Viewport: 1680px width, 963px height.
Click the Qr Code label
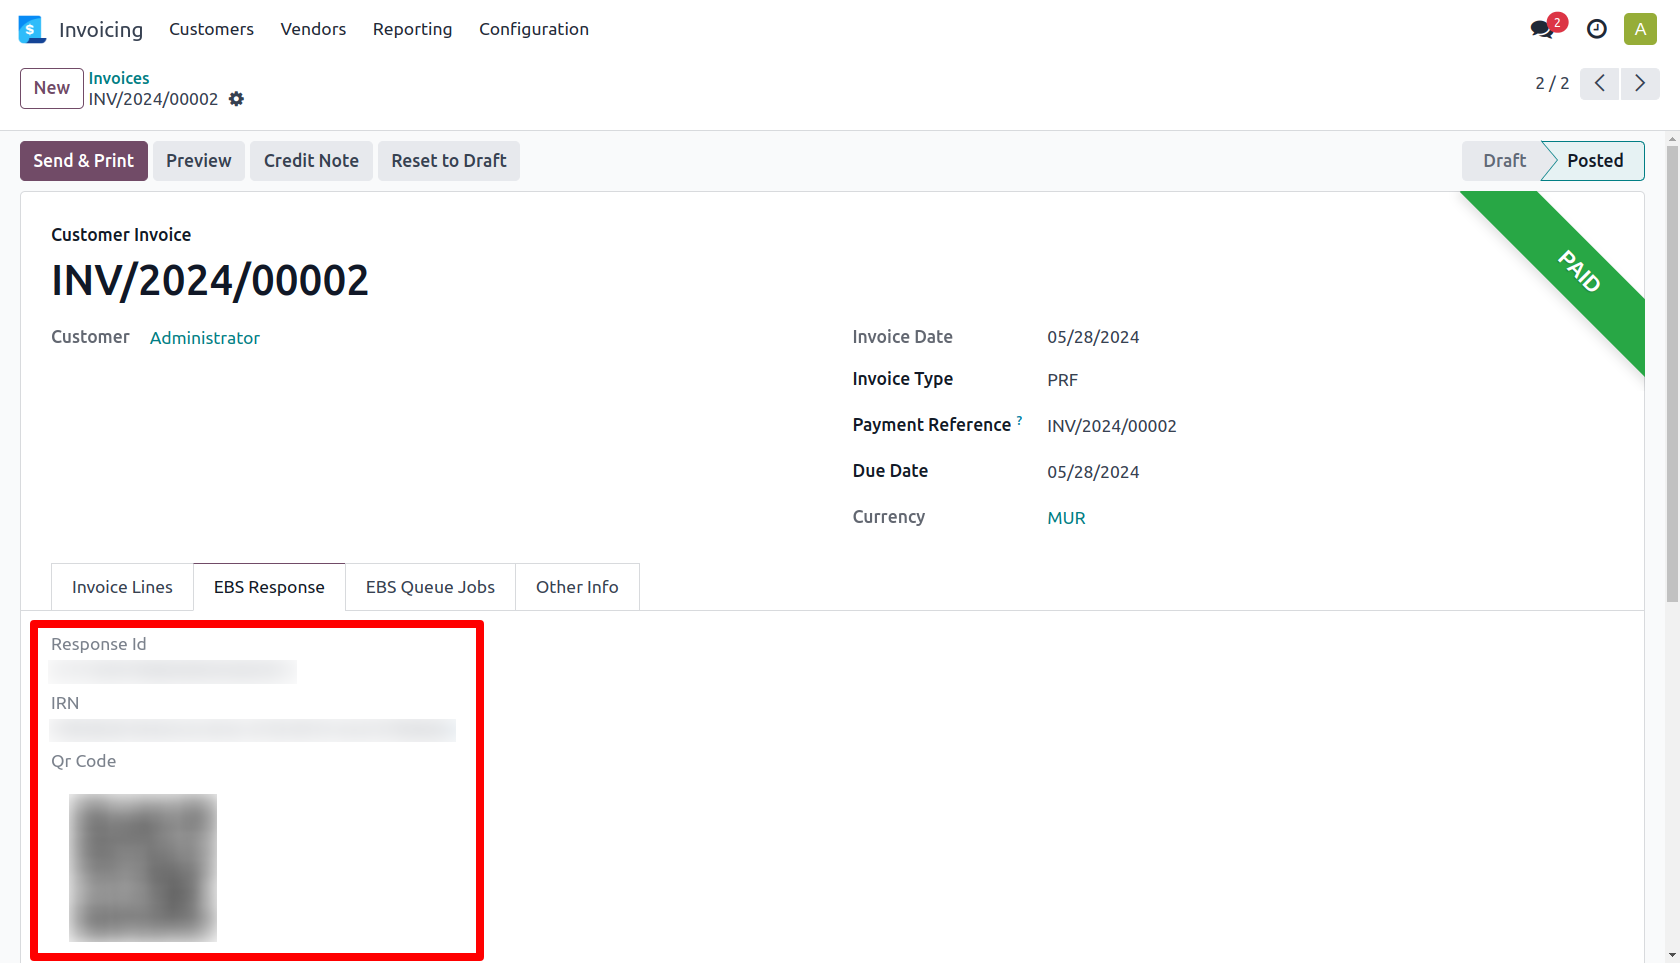click(x=84, y=761)
